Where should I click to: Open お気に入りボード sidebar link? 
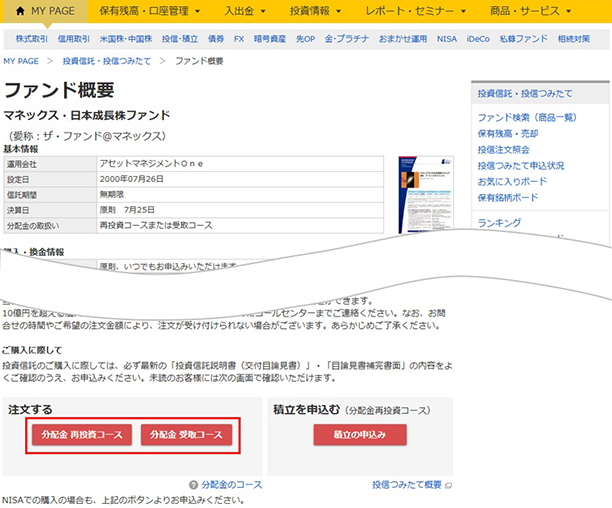click(512, 181)
